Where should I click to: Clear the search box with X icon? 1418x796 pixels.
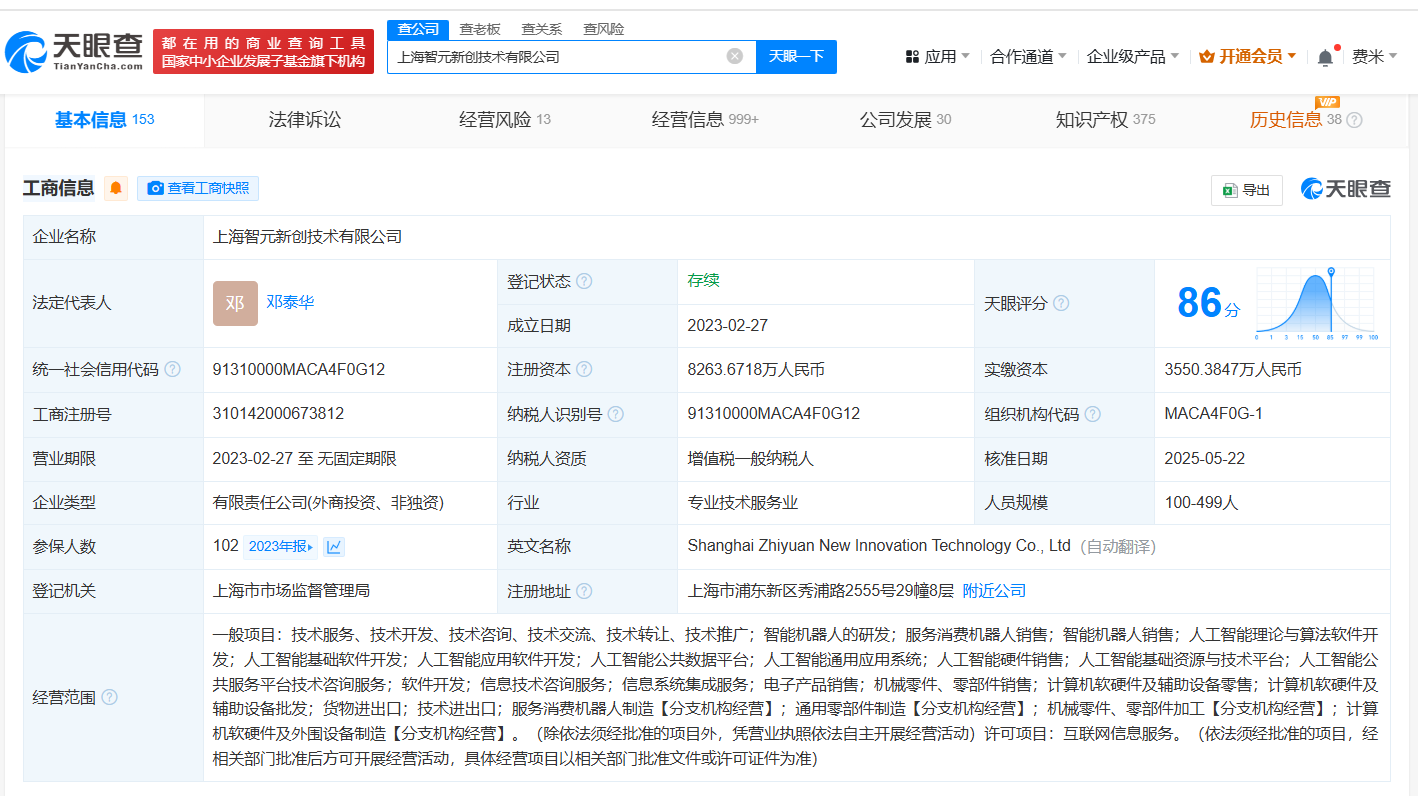(x=734, y=56)
